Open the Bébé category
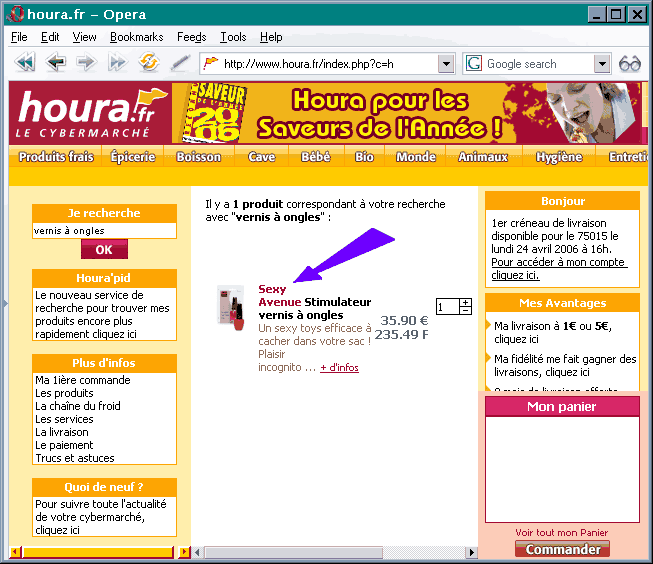The image size is (653, 564). tap(316, 157)
